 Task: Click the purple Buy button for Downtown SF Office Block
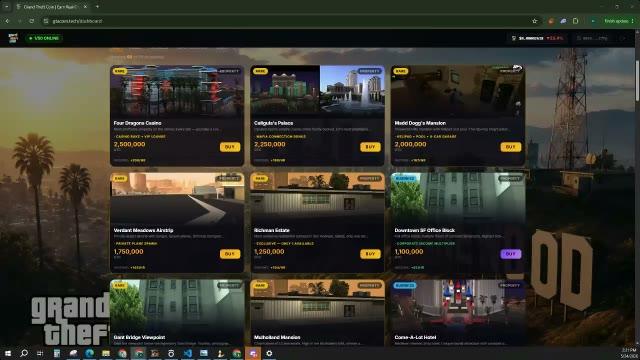coord(511,254)
